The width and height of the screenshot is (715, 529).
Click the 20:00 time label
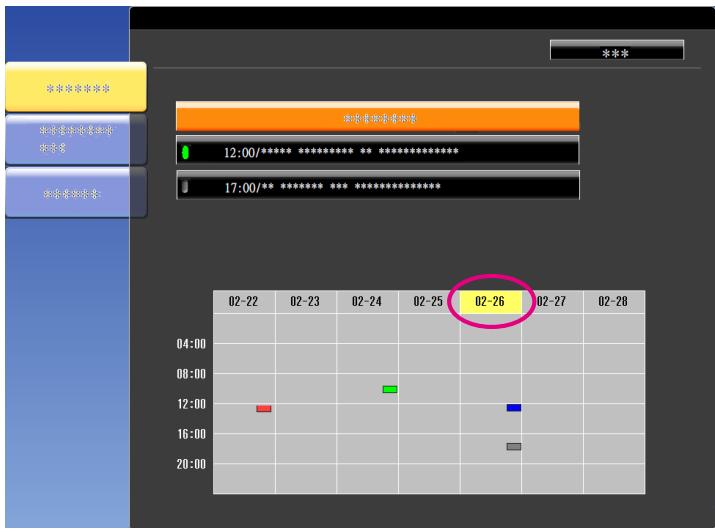tap(191, 464)
